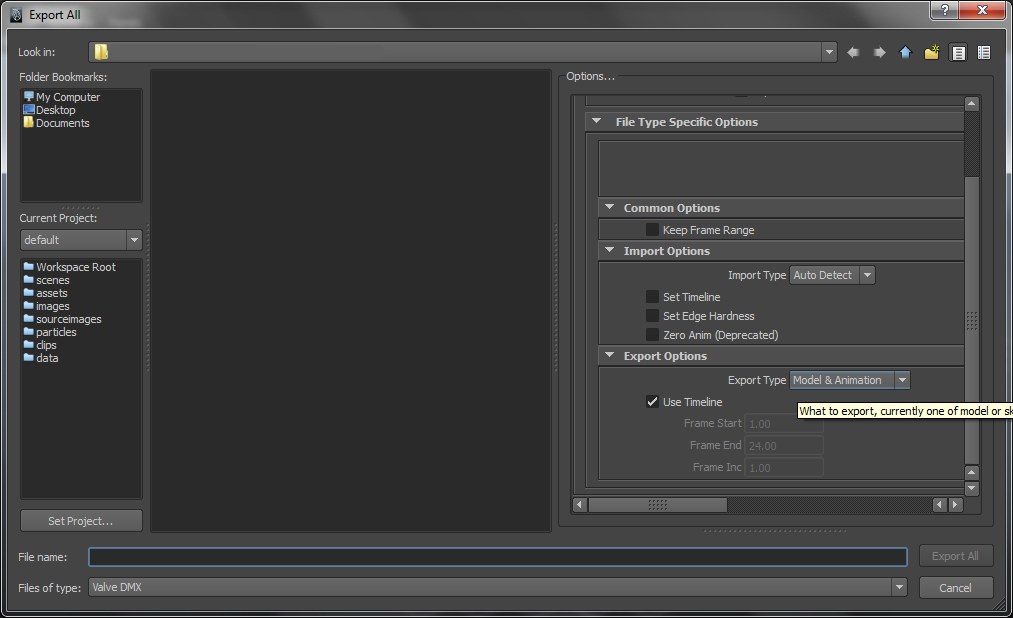
Task: Click options vertical scrollbar up arrow
Action: point(972,103)
